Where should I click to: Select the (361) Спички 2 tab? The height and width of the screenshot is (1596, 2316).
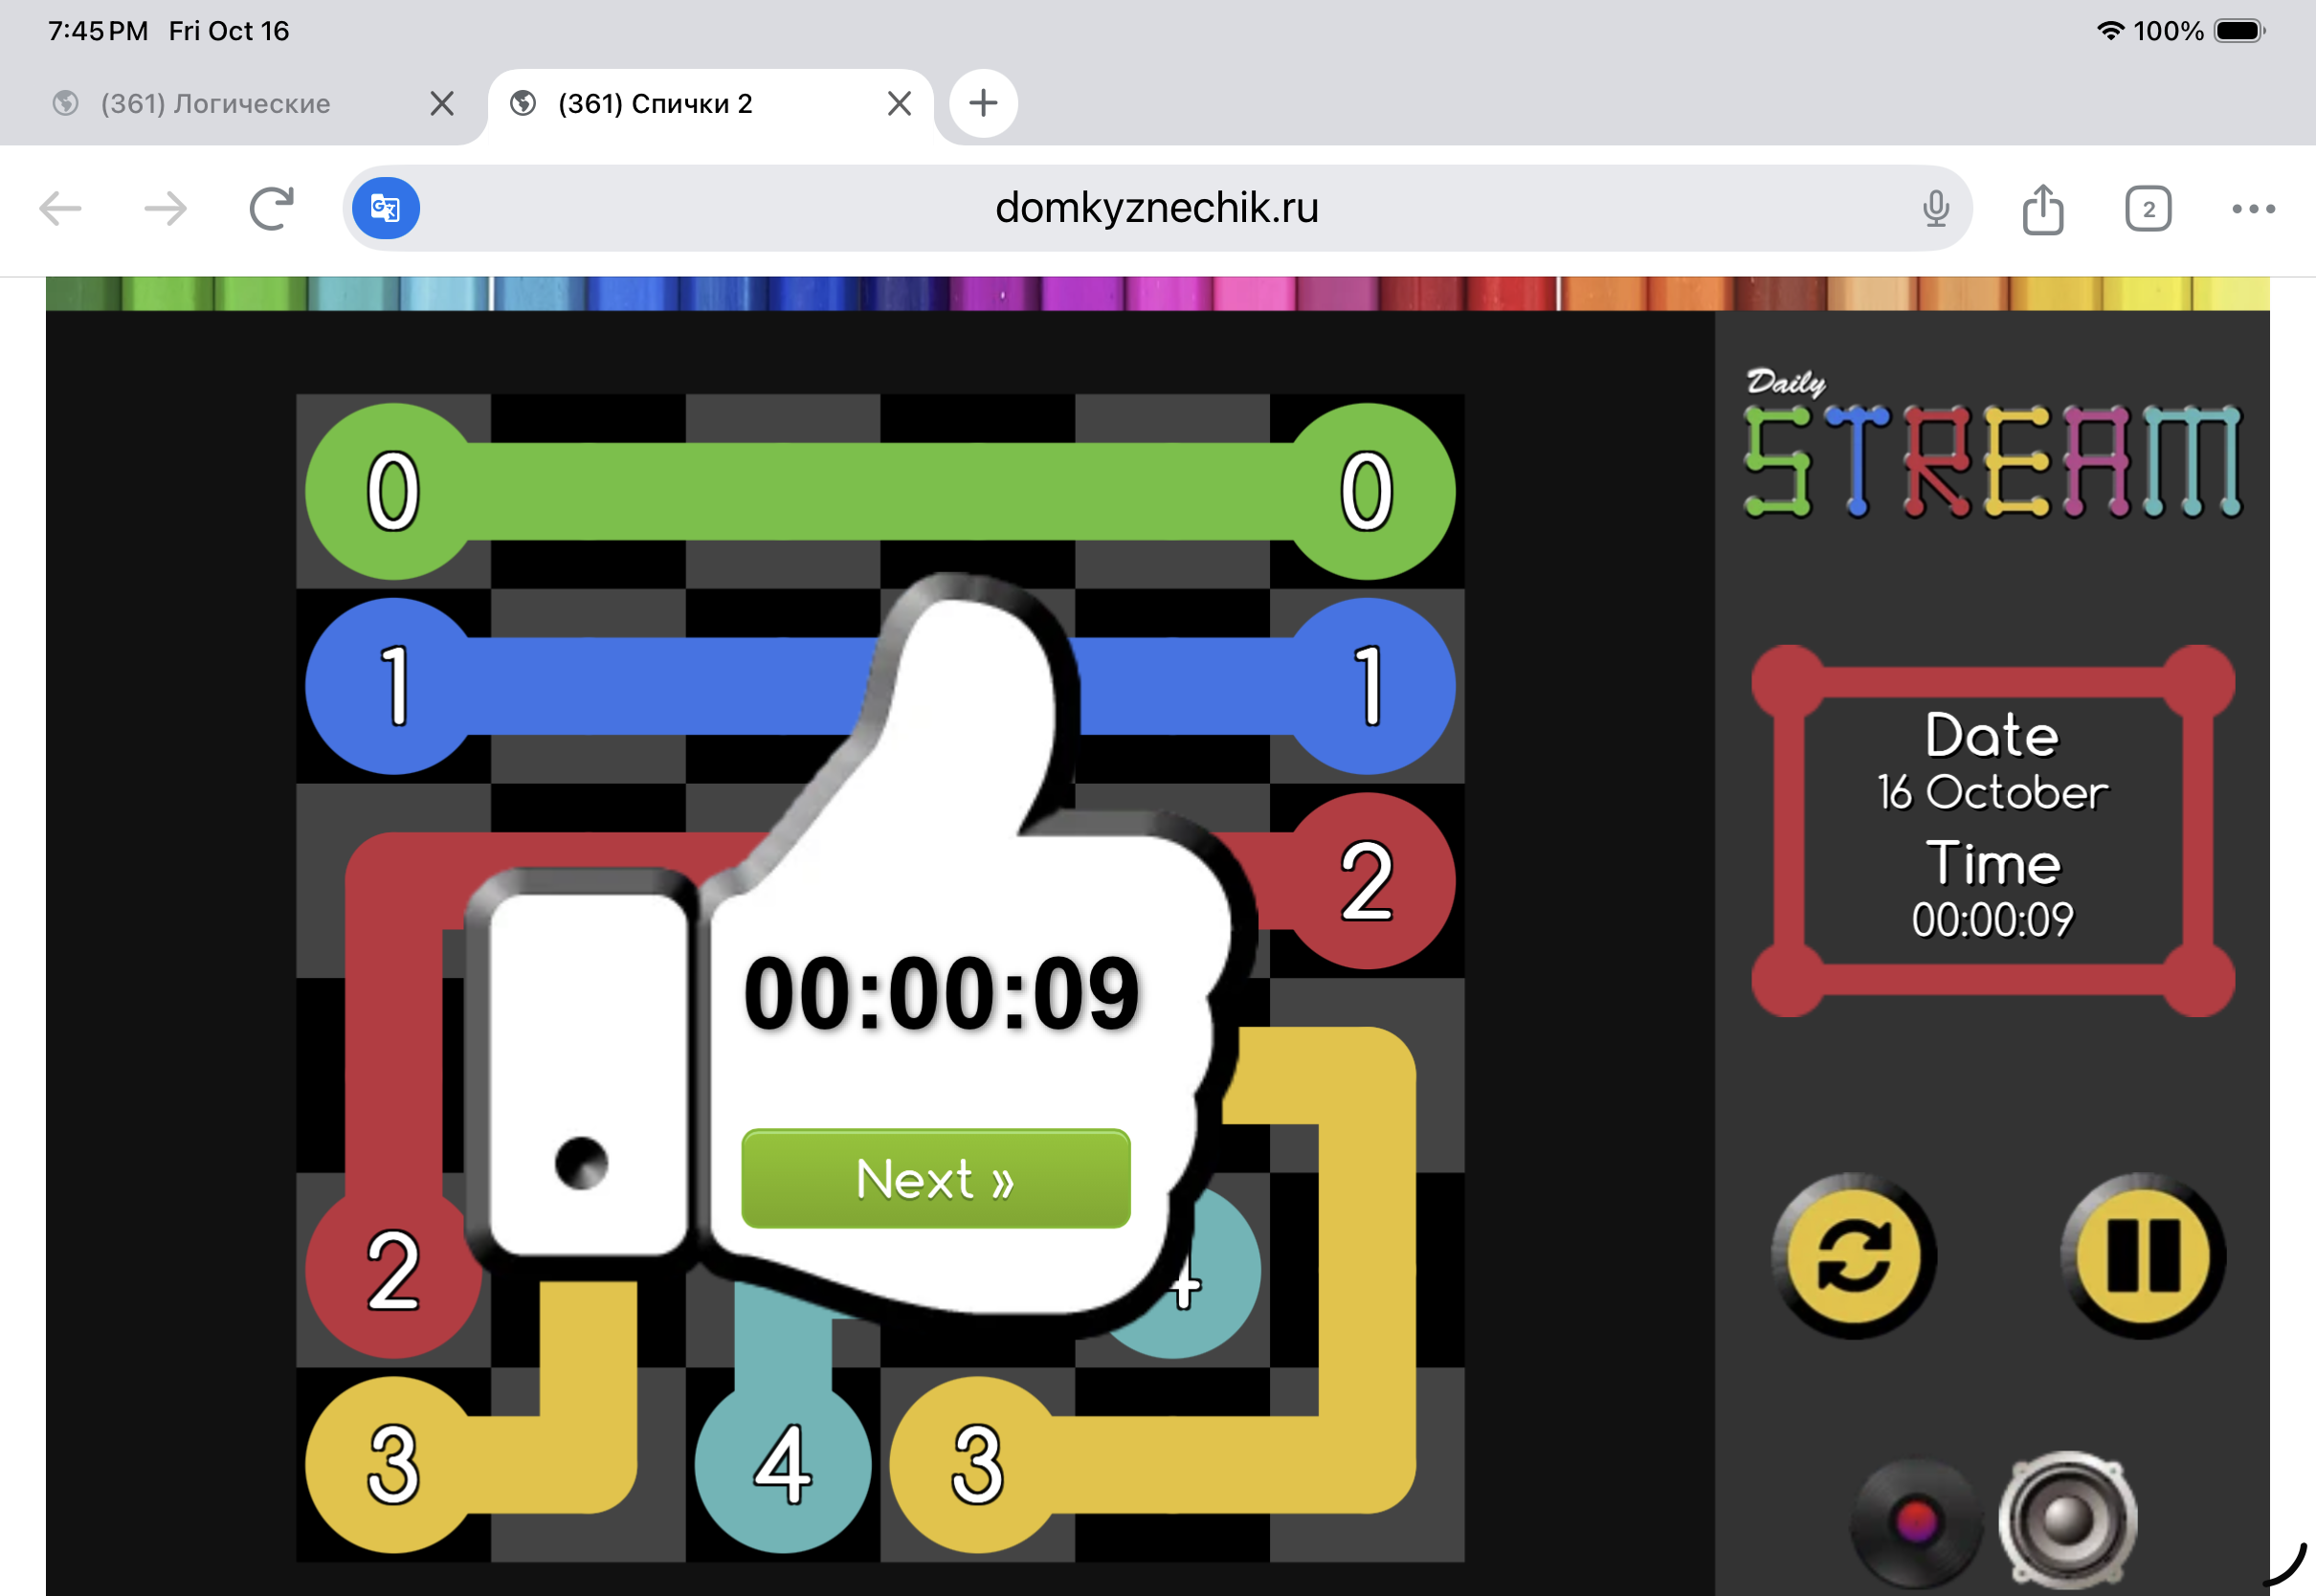point(655,103)
